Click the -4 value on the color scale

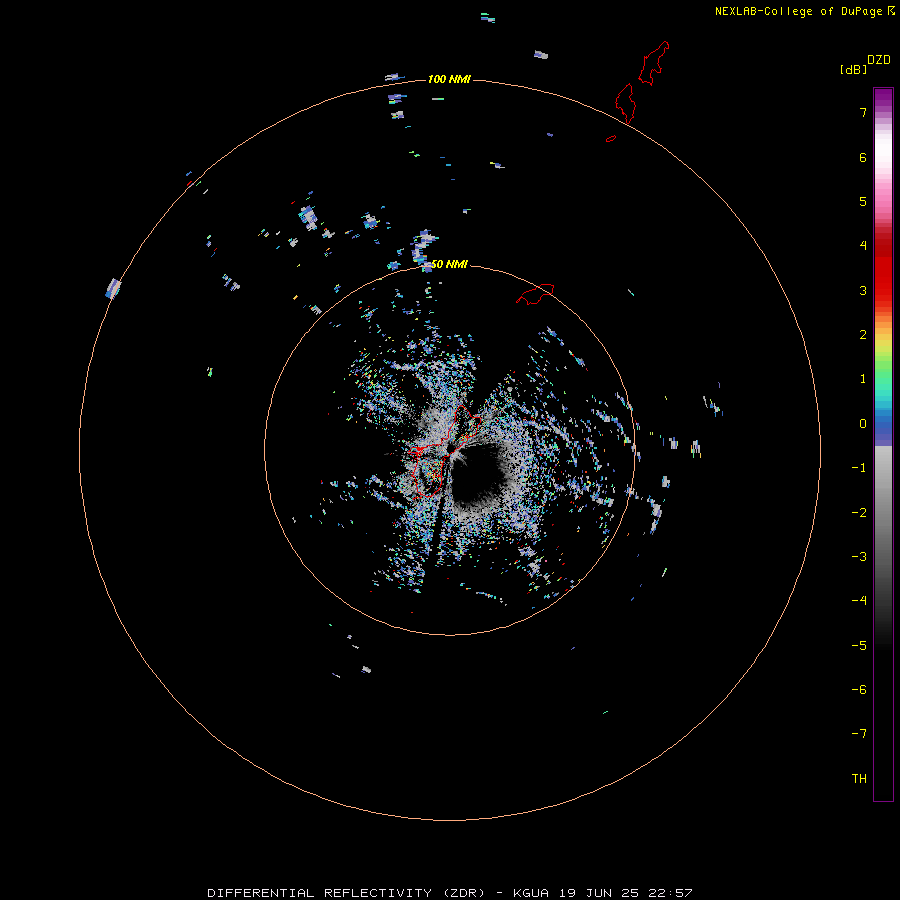click(x=859, y=601)
